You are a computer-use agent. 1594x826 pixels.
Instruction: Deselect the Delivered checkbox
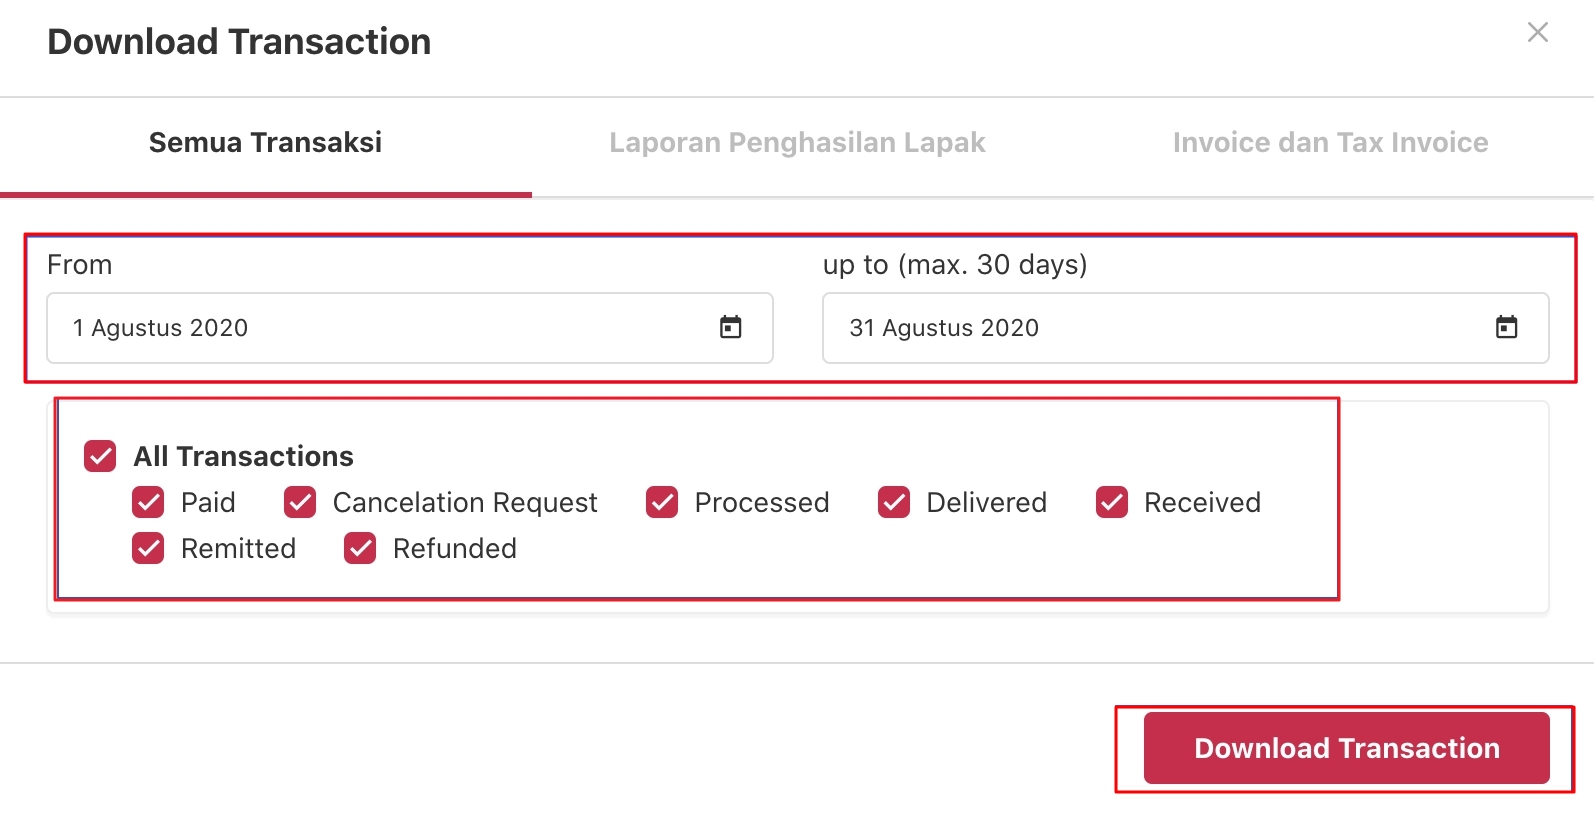pyautogui.click(x=894, y=502)
